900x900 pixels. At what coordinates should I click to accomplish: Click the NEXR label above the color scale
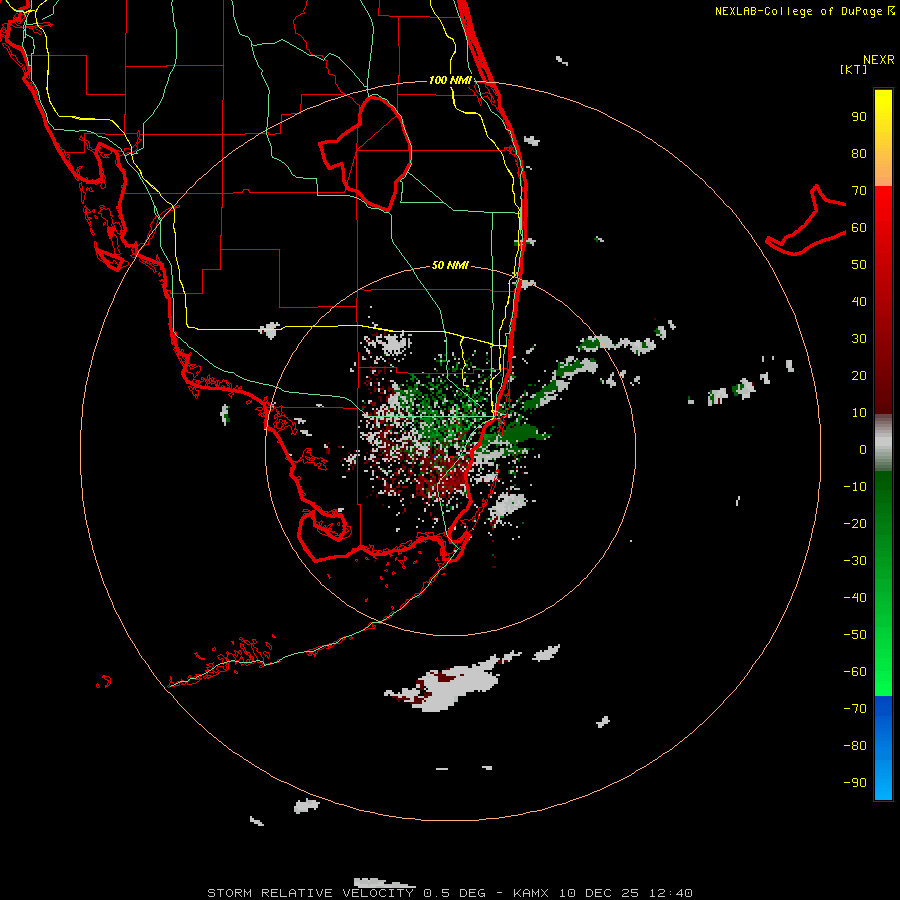(879, 60)
